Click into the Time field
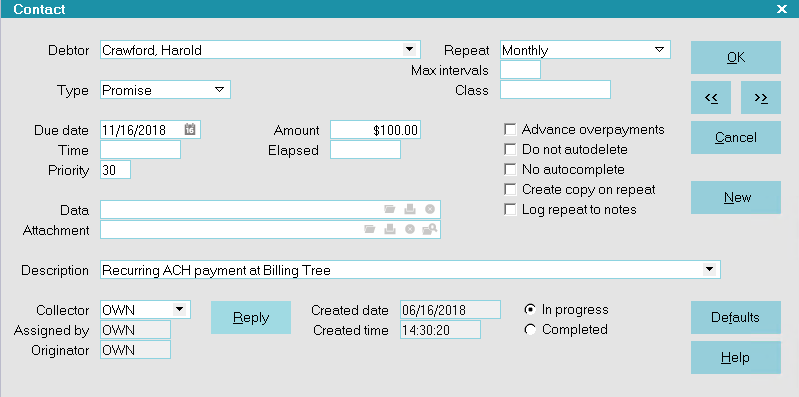Screen dimensions: 799x397 coord(141,150)
